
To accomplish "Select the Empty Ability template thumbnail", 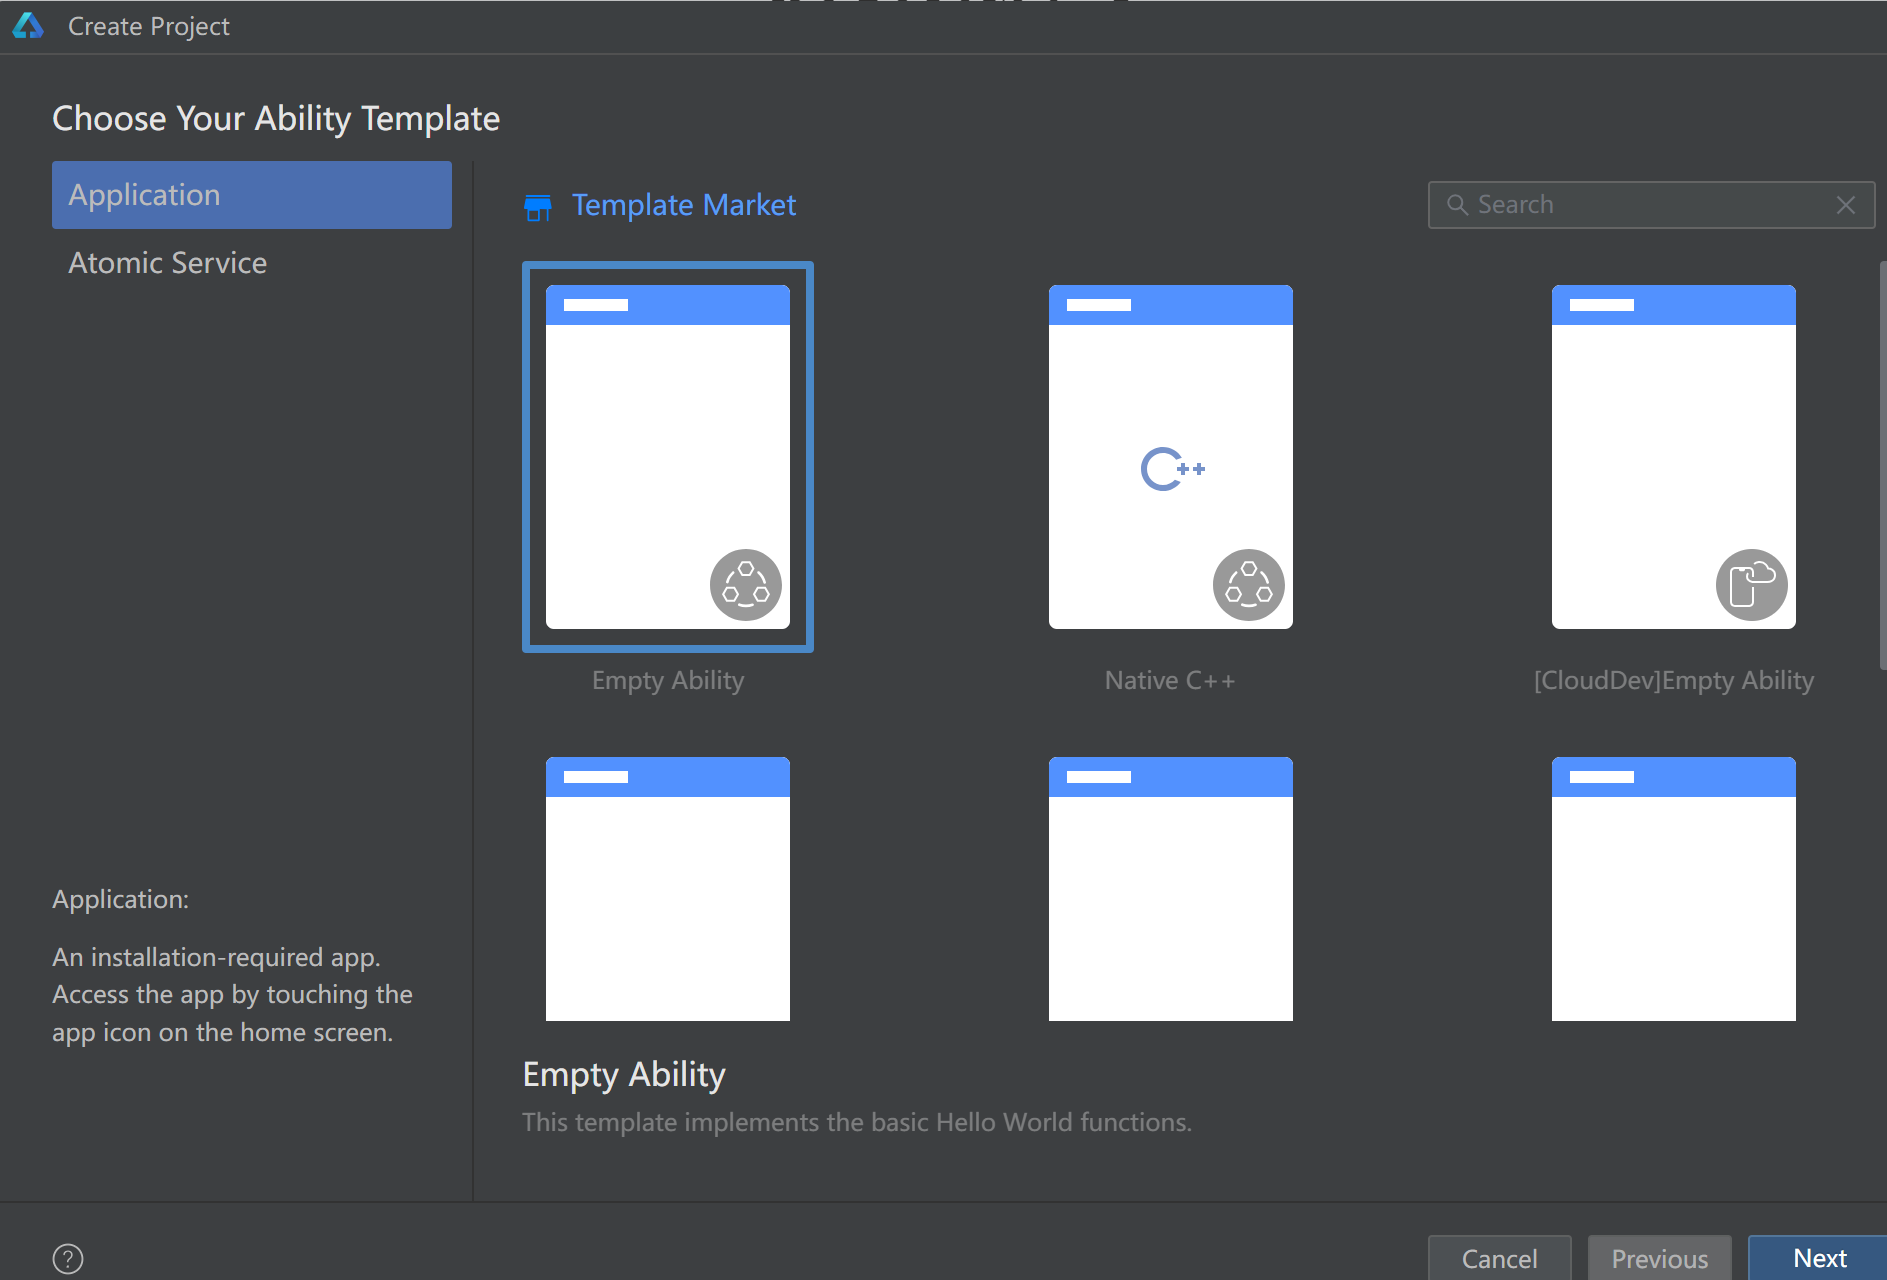I will [668, 456].
